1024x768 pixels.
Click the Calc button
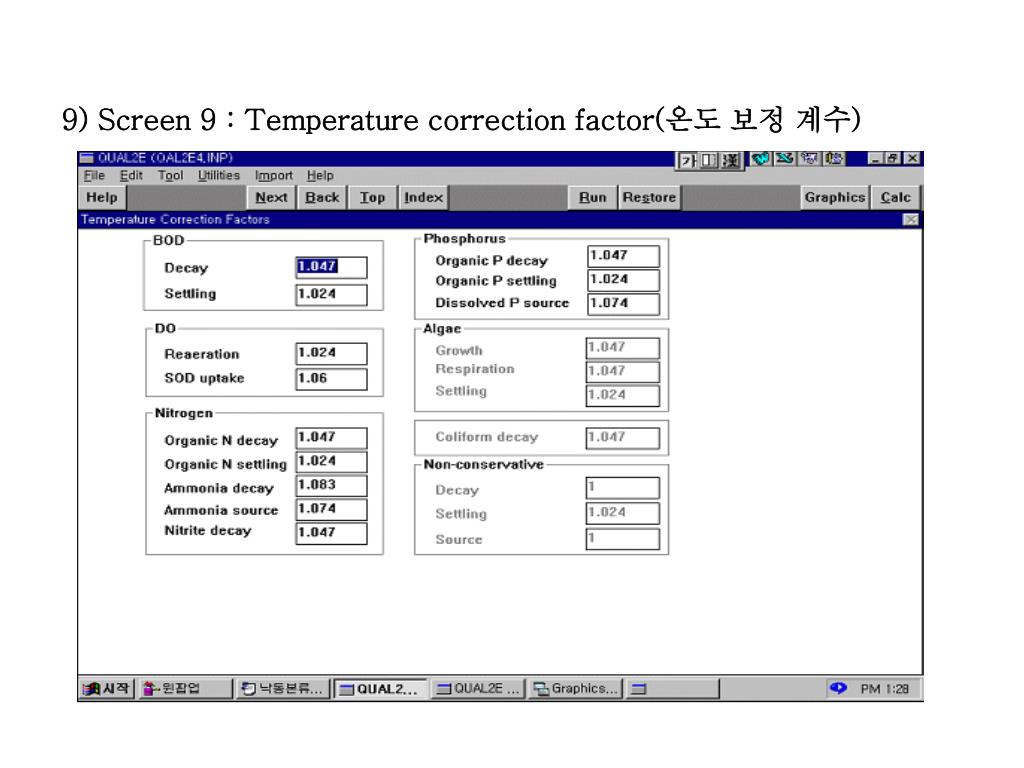tap(895, 197)
